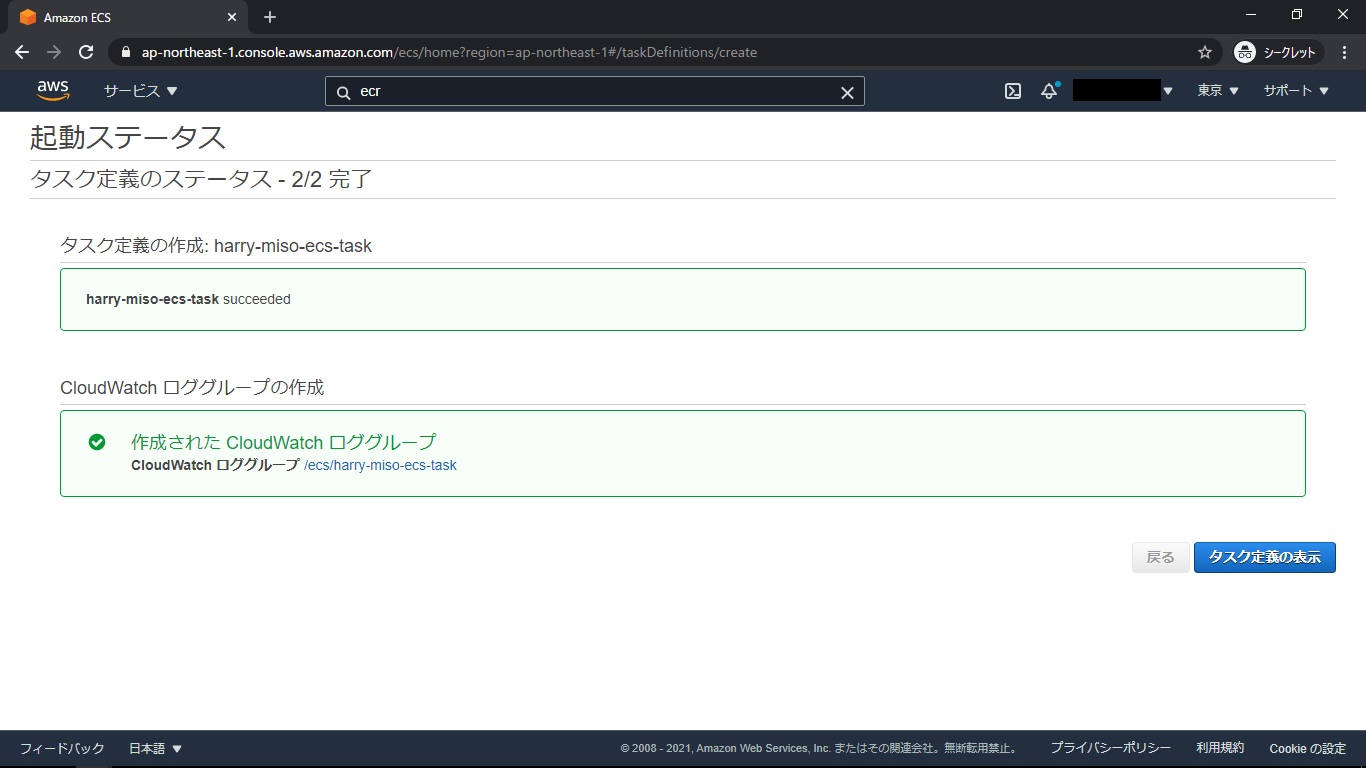Focus the AWS search field containing ecr

[590, 92]
